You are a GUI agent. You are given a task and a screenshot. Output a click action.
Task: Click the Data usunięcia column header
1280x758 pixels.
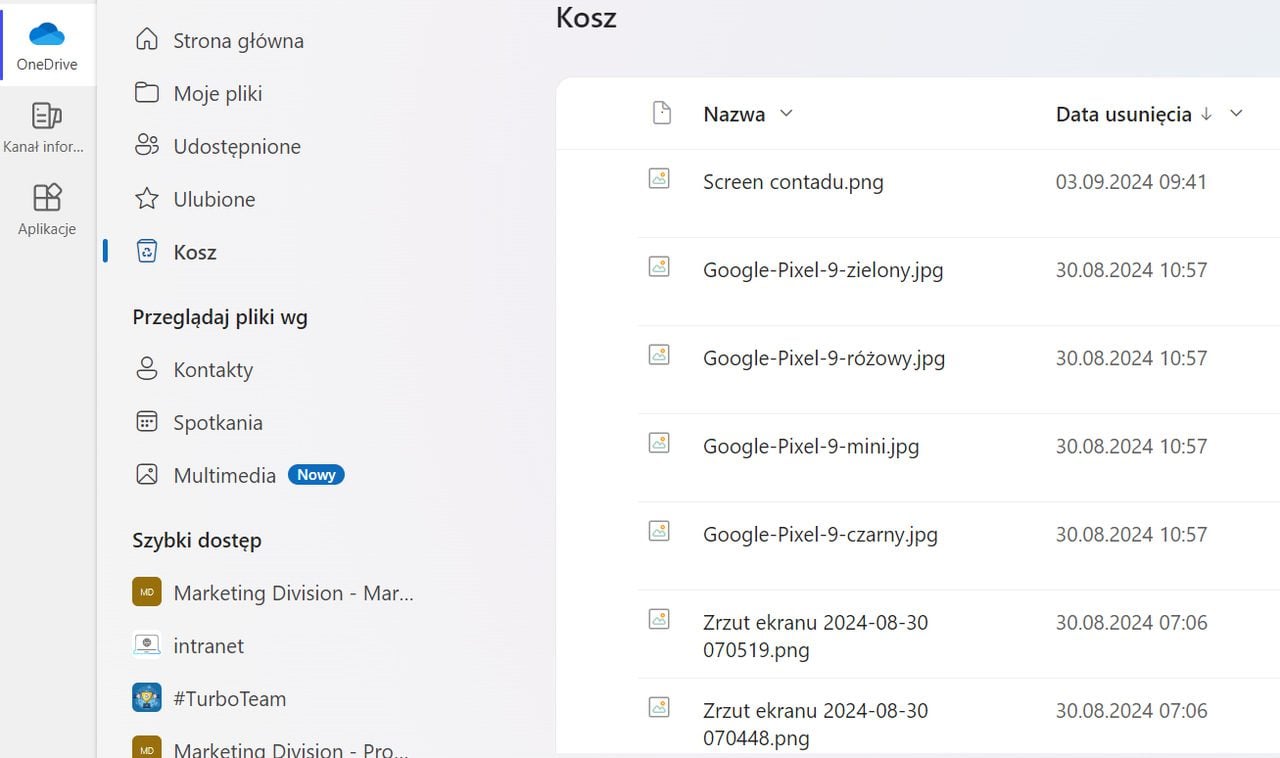pyautogui.click(x=1124, y=114)
